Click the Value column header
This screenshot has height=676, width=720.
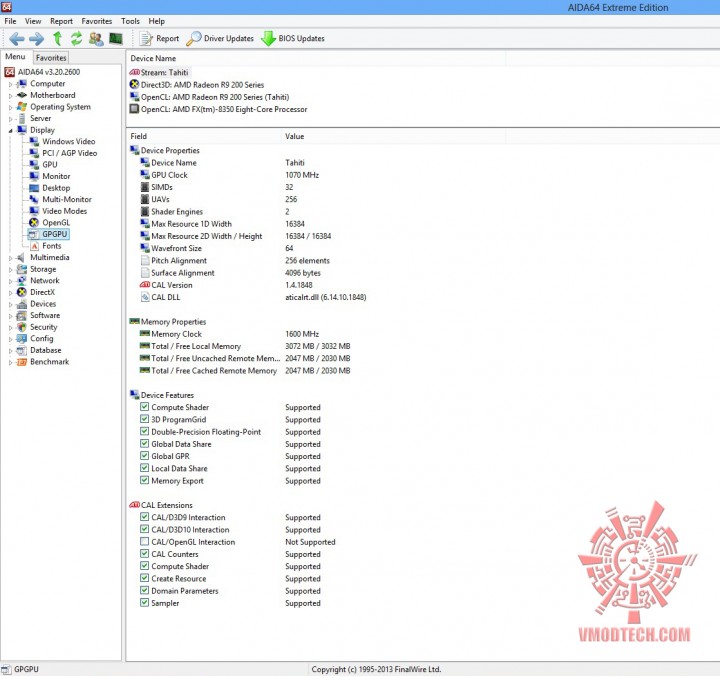[x=394, y=136]
